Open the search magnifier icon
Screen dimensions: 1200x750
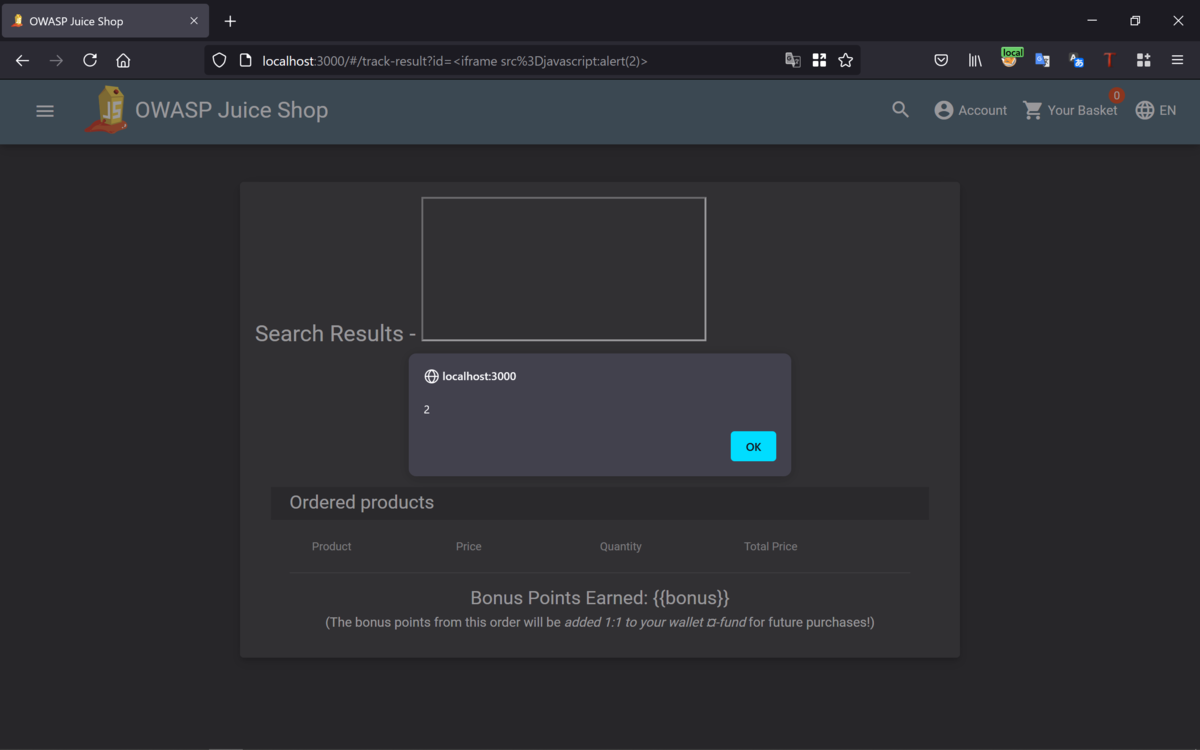[x=901, y=110]
